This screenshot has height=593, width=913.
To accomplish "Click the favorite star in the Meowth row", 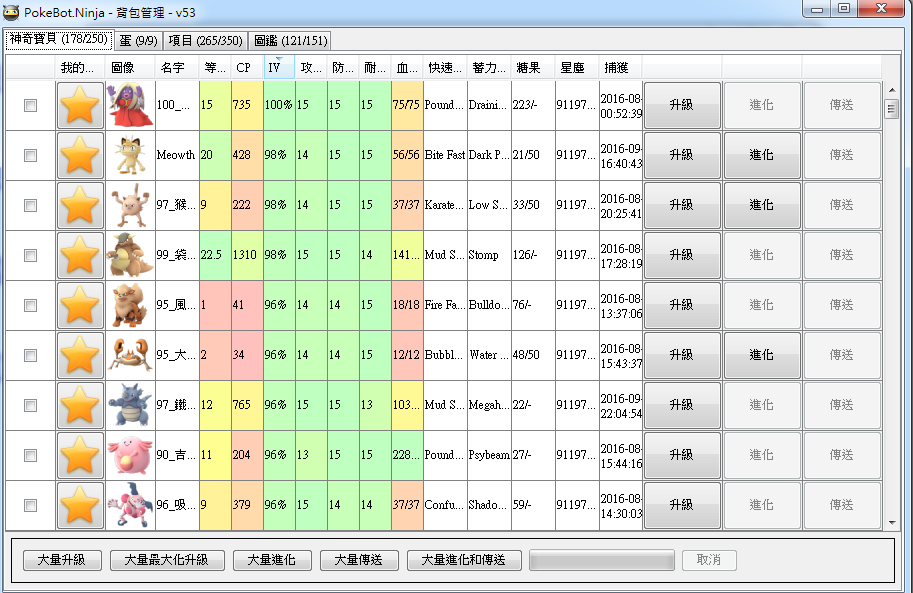I will tap(80, 155).
